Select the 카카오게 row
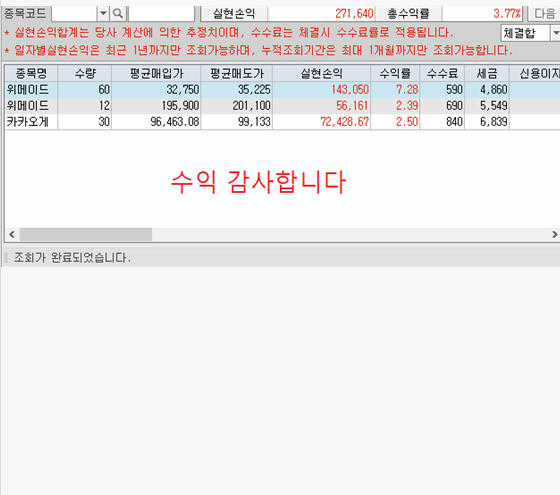Viewport: 560px width, 495px height. (x=282, y=122)
